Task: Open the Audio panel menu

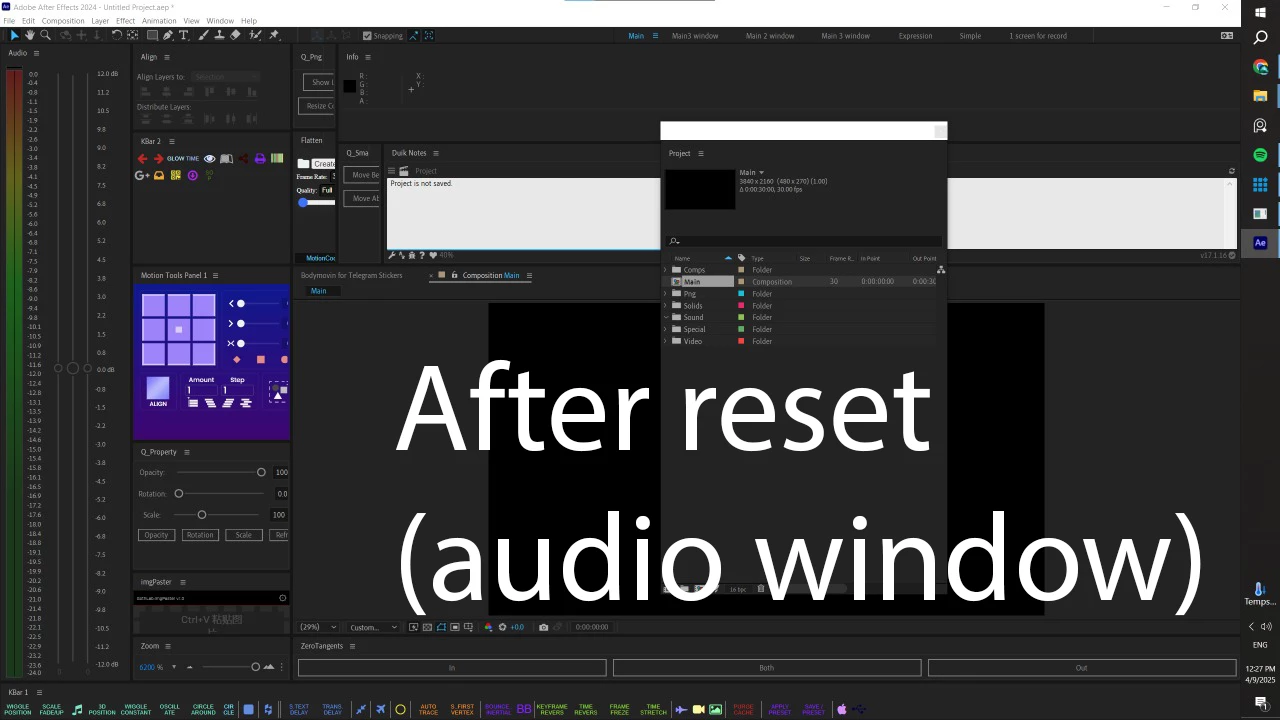Action: tap(36, 53)
